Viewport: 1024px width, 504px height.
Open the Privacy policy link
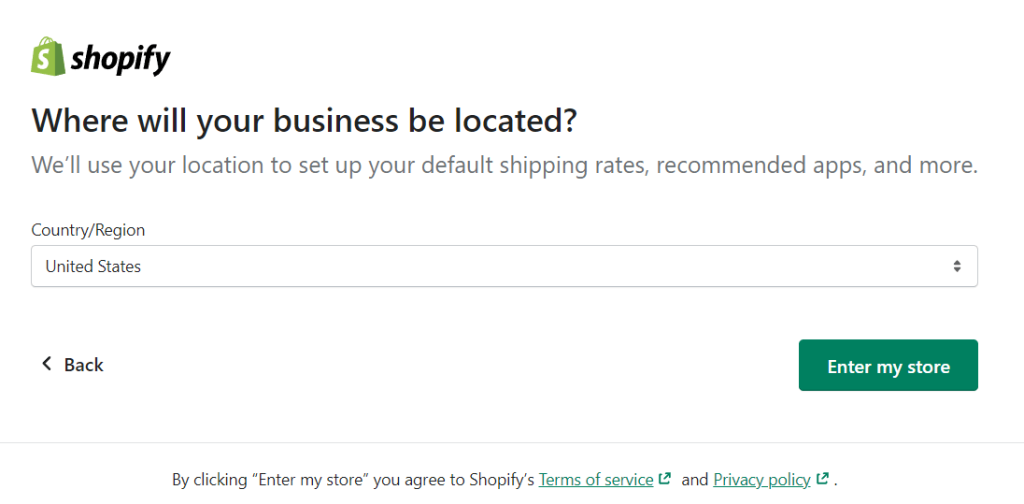(761, 480)
